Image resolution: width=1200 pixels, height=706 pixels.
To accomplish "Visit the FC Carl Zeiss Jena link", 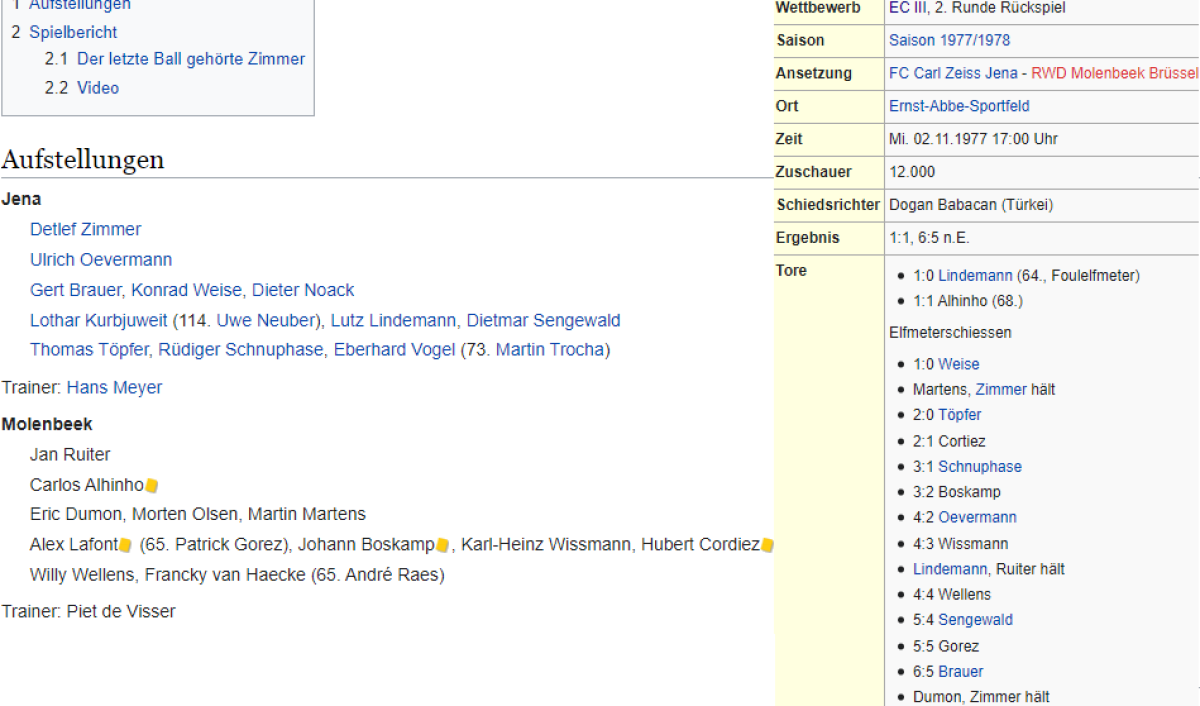I will point(952,73).
